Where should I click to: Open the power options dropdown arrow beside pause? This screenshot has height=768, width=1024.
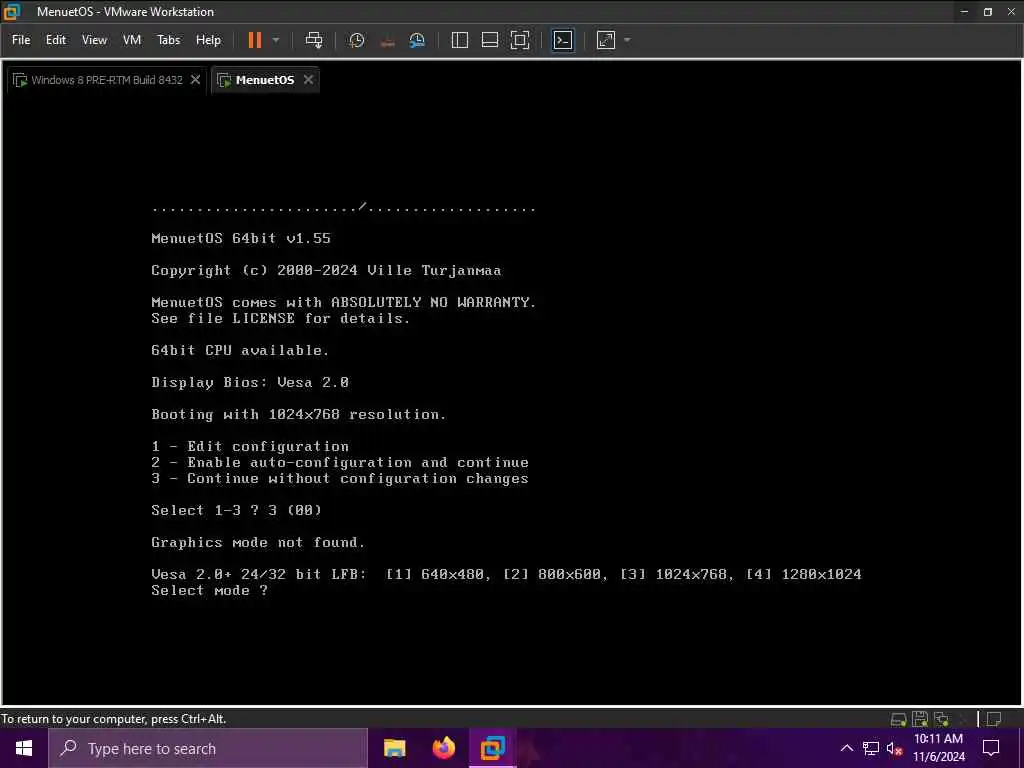[x=276, y=40]
